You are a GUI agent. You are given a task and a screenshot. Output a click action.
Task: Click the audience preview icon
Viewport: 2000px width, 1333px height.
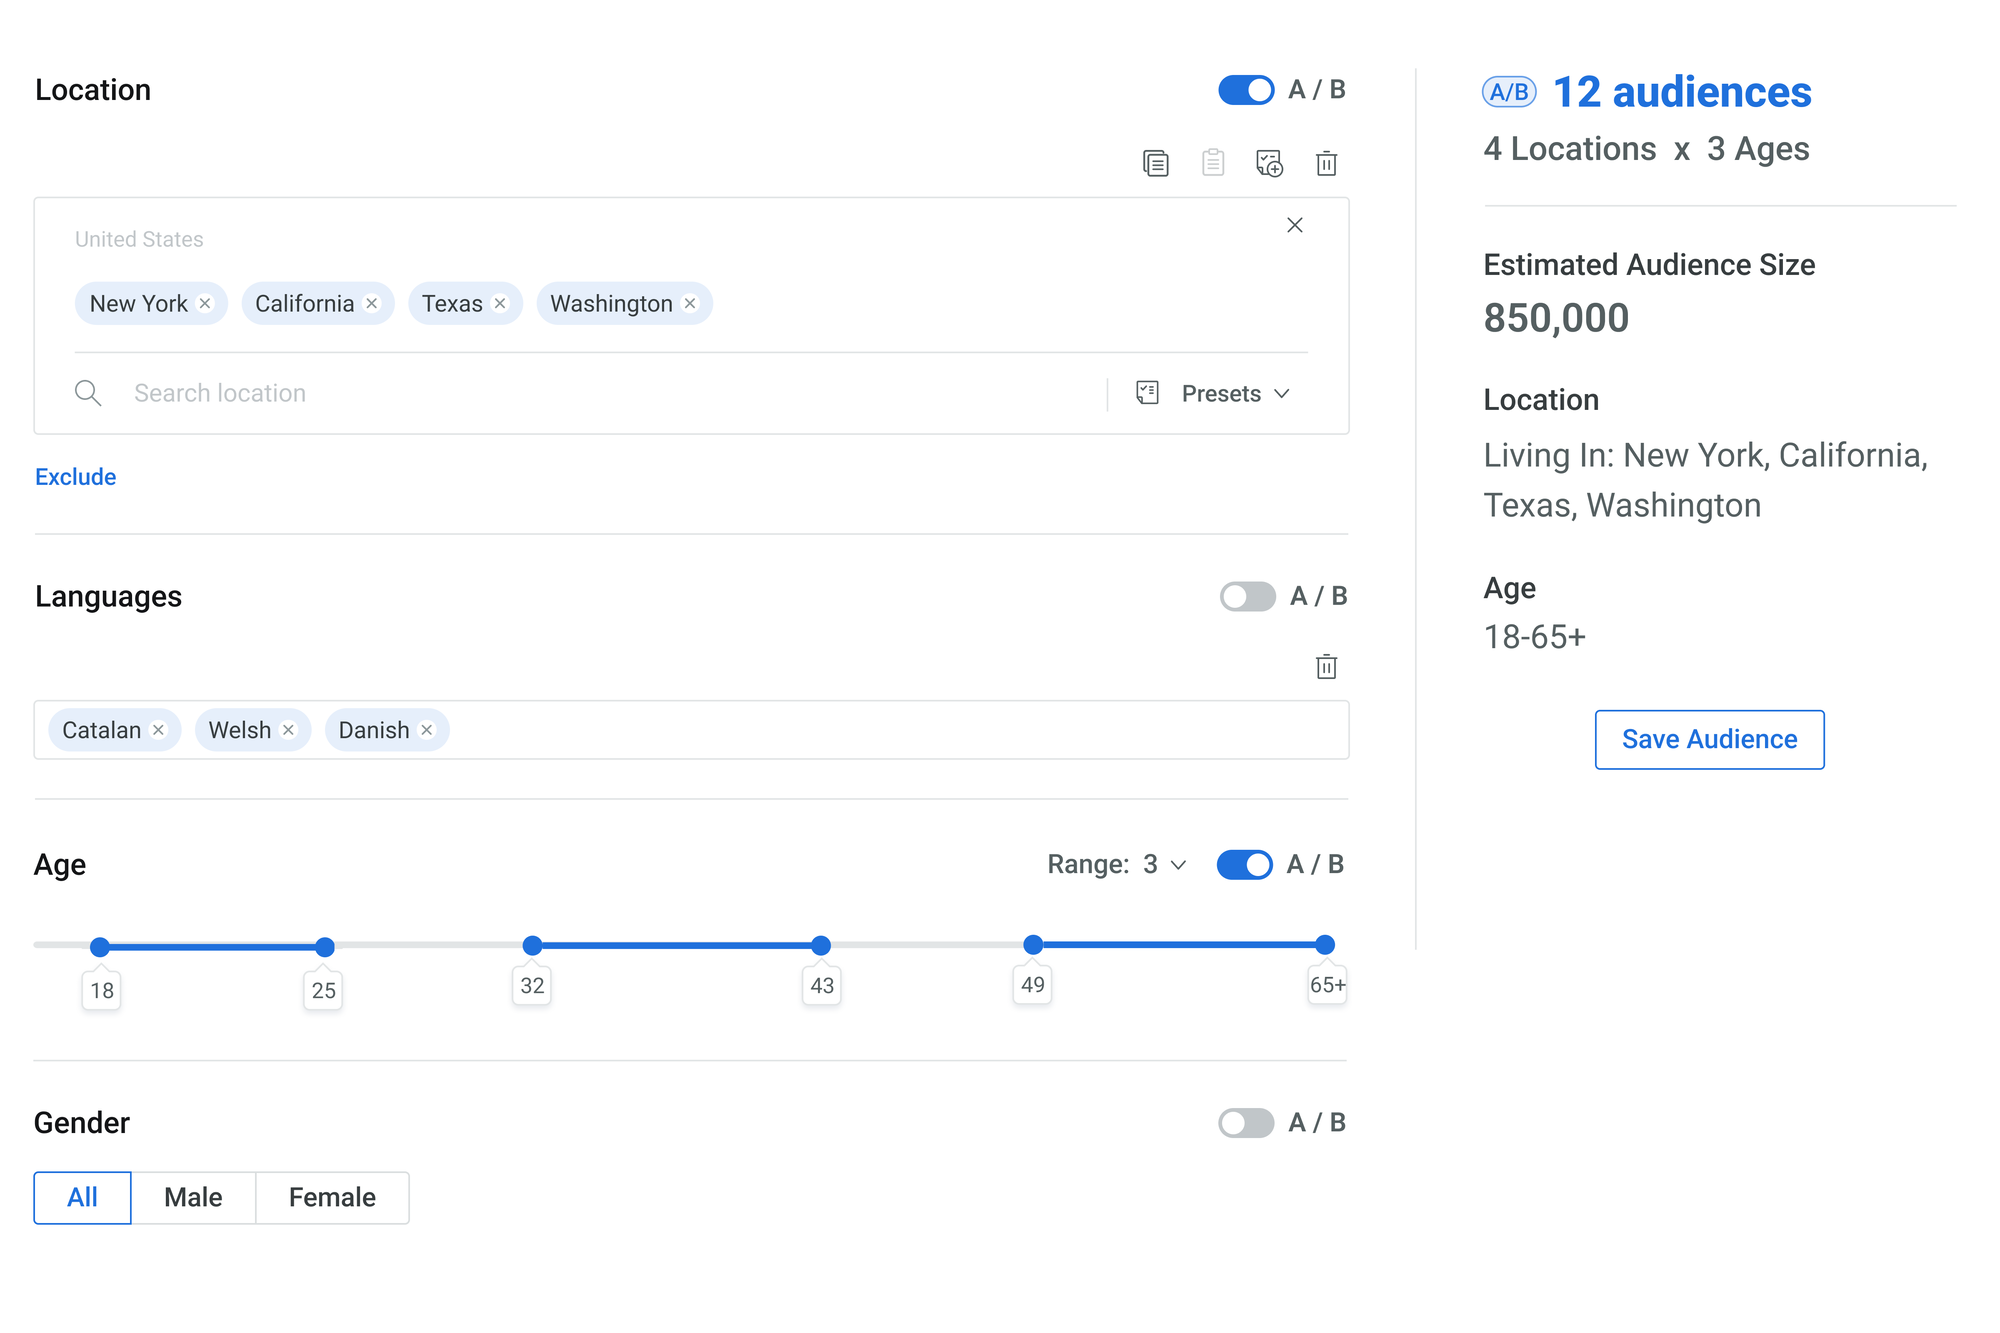click(x=1268, y=162)
